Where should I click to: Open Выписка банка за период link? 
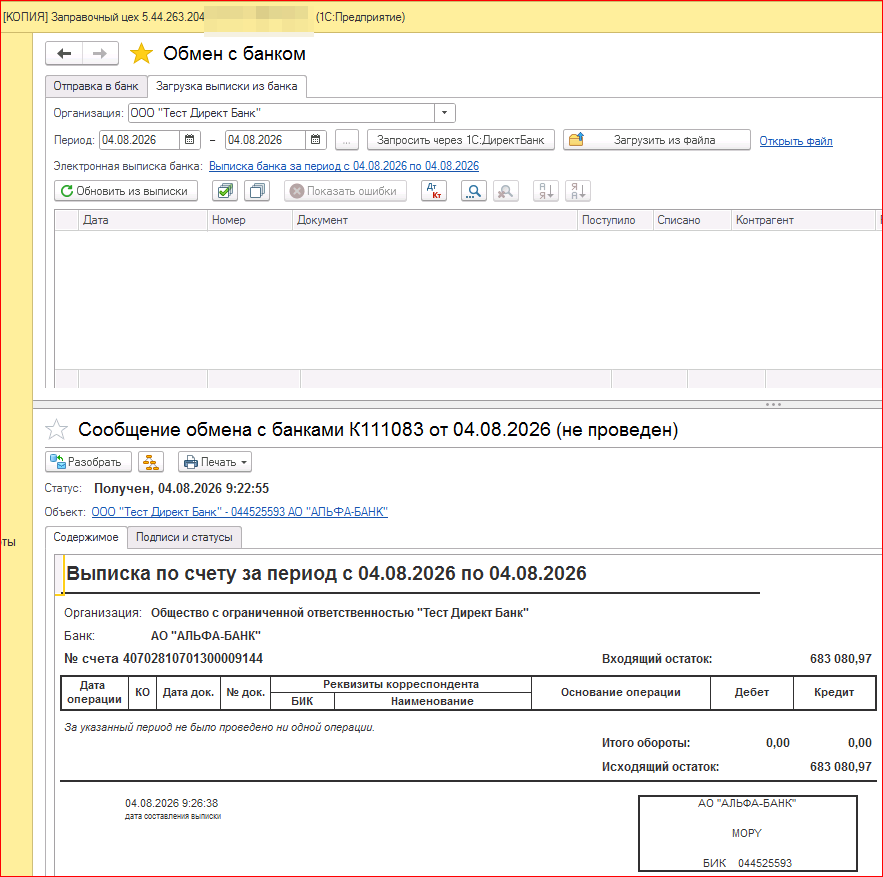pyautogui.click(x=344, y=166)
